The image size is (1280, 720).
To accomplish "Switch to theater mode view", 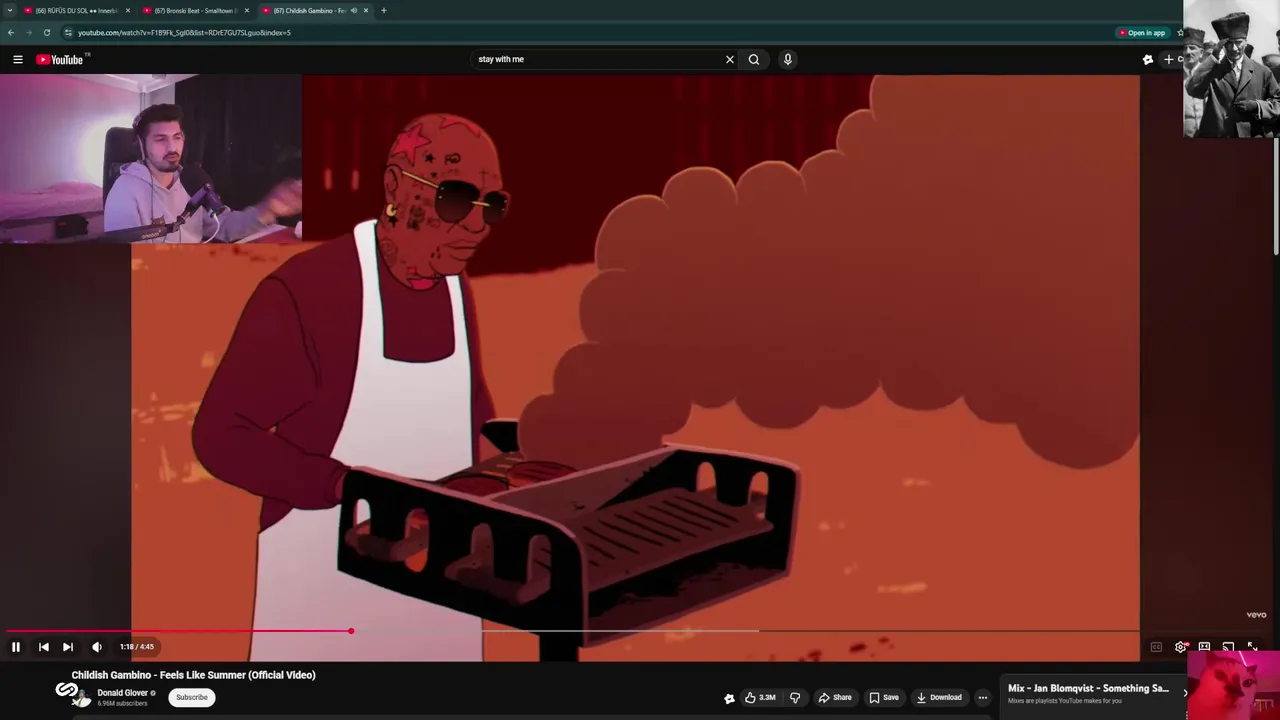I will (x=1204, y=647).
